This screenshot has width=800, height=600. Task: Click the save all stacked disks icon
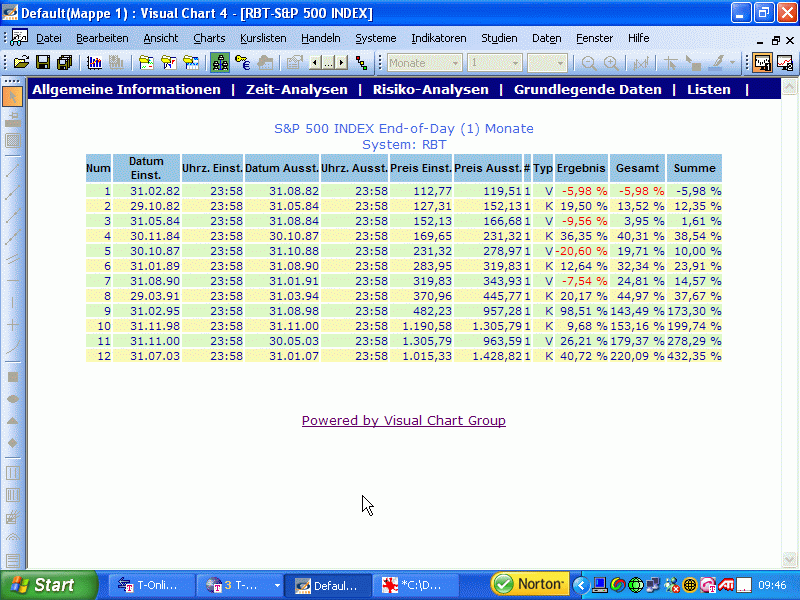tap(64, 62)
